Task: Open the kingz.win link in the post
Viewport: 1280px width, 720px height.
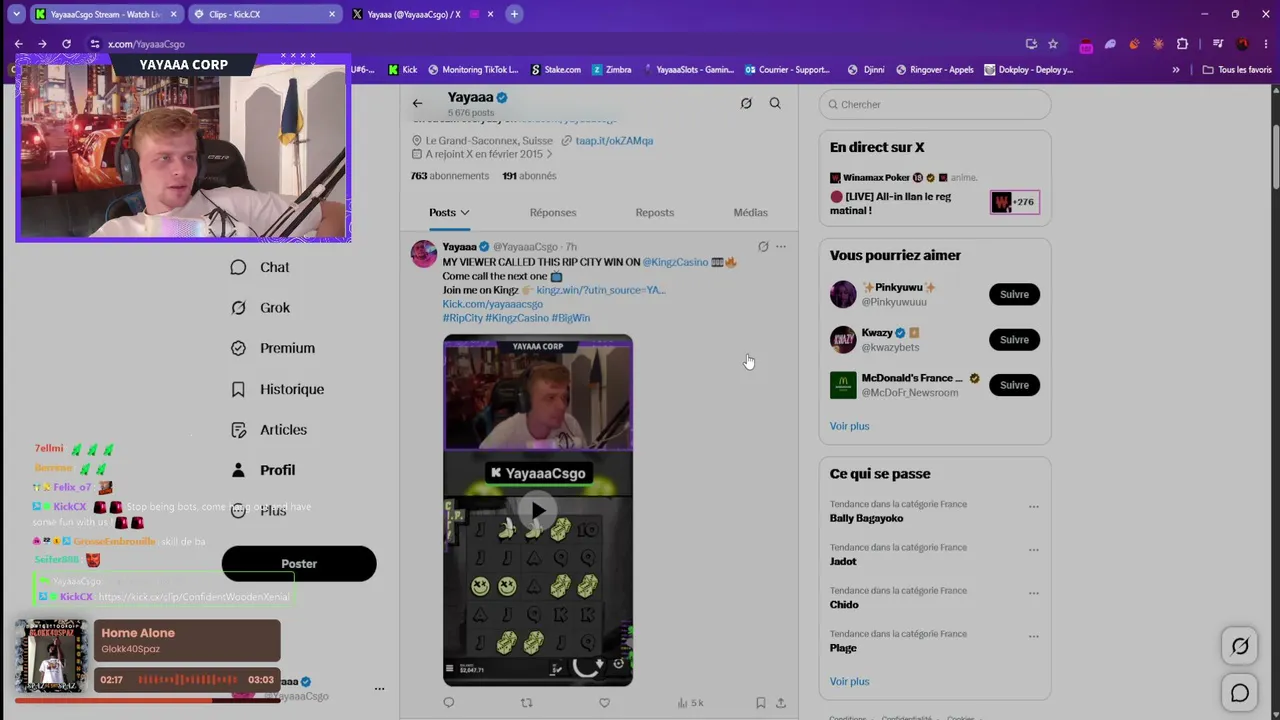Action: pyautogui.click(x=601, y=290)
